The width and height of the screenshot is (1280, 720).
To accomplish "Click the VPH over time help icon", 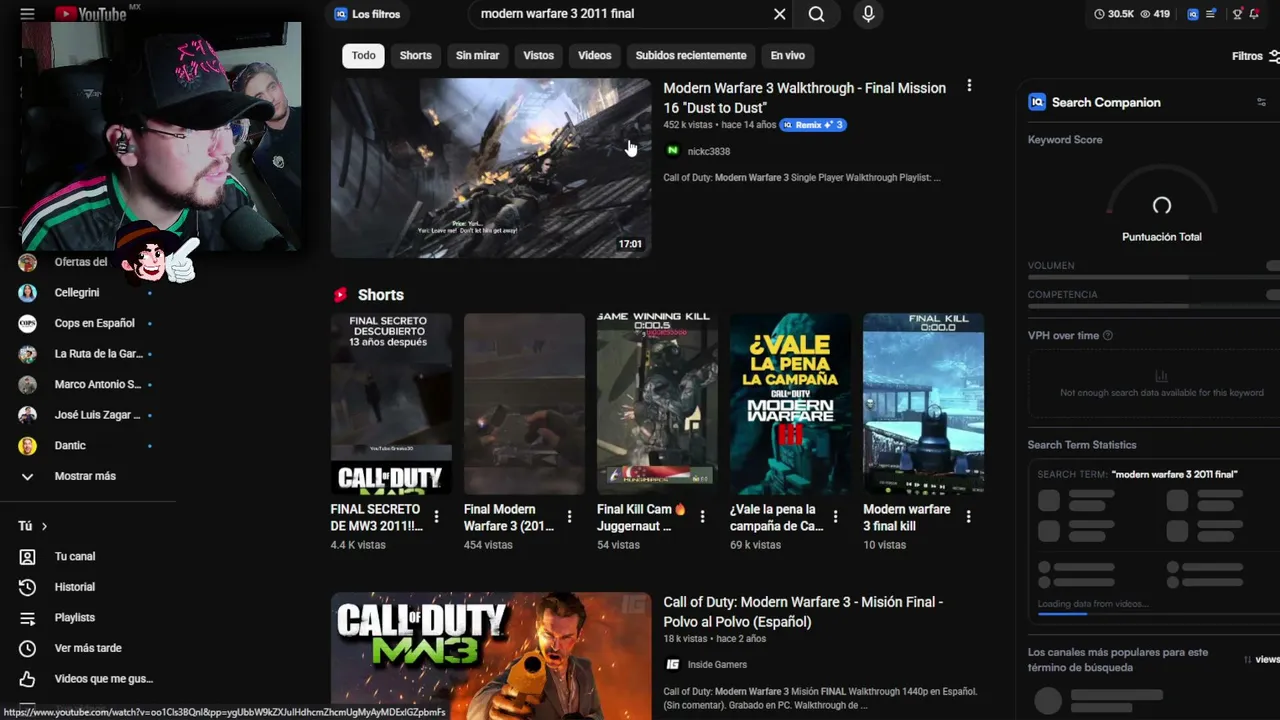I will [1107, 336].
